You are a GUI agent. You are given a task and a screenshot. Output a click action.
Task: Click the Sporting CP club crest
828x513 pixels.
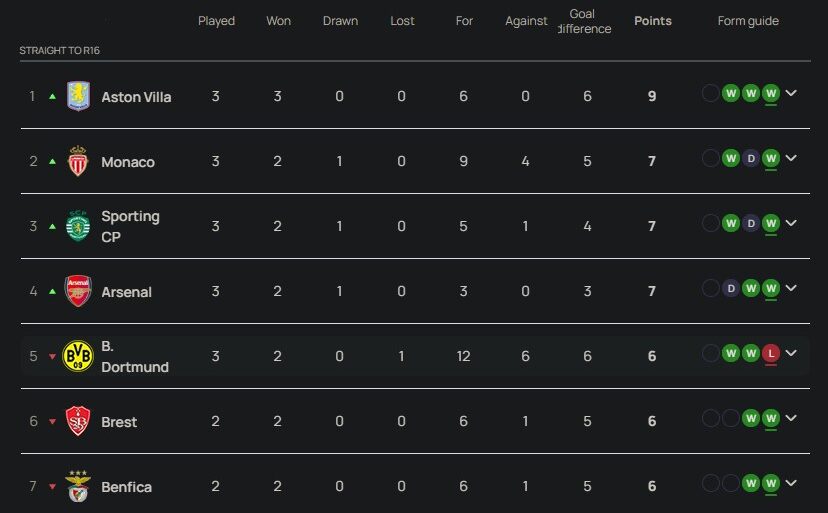coord(78,226)
